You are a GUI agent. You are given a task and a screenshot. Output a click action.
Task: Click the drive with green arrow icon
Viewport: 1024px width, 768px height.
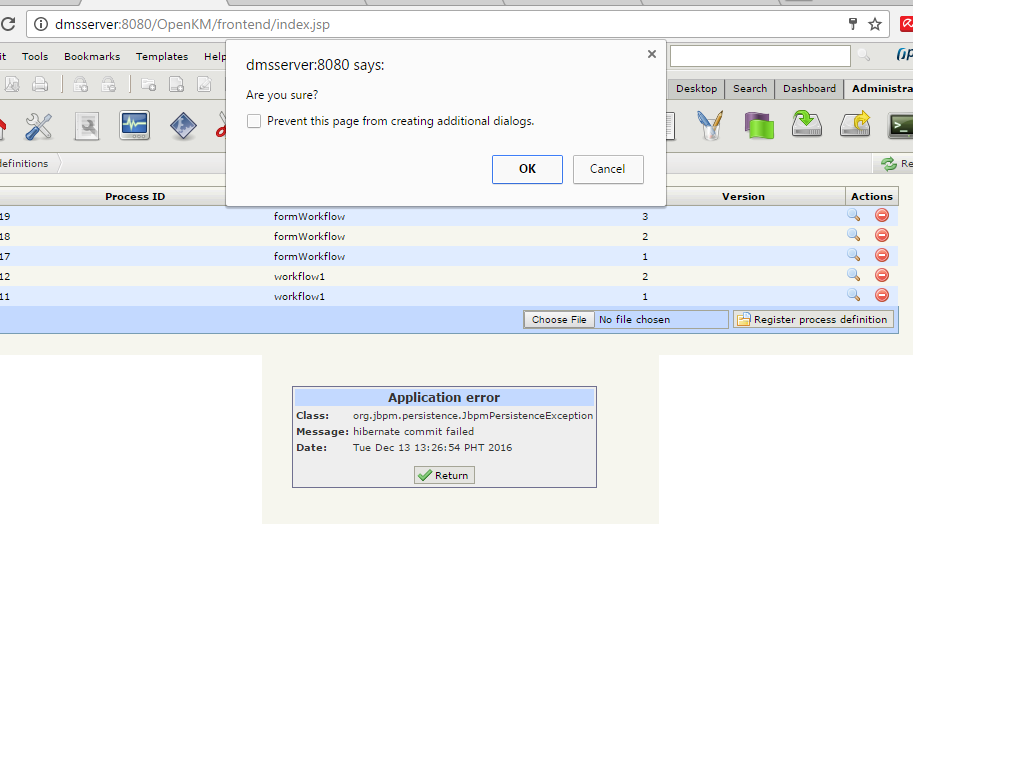(806, 125)
